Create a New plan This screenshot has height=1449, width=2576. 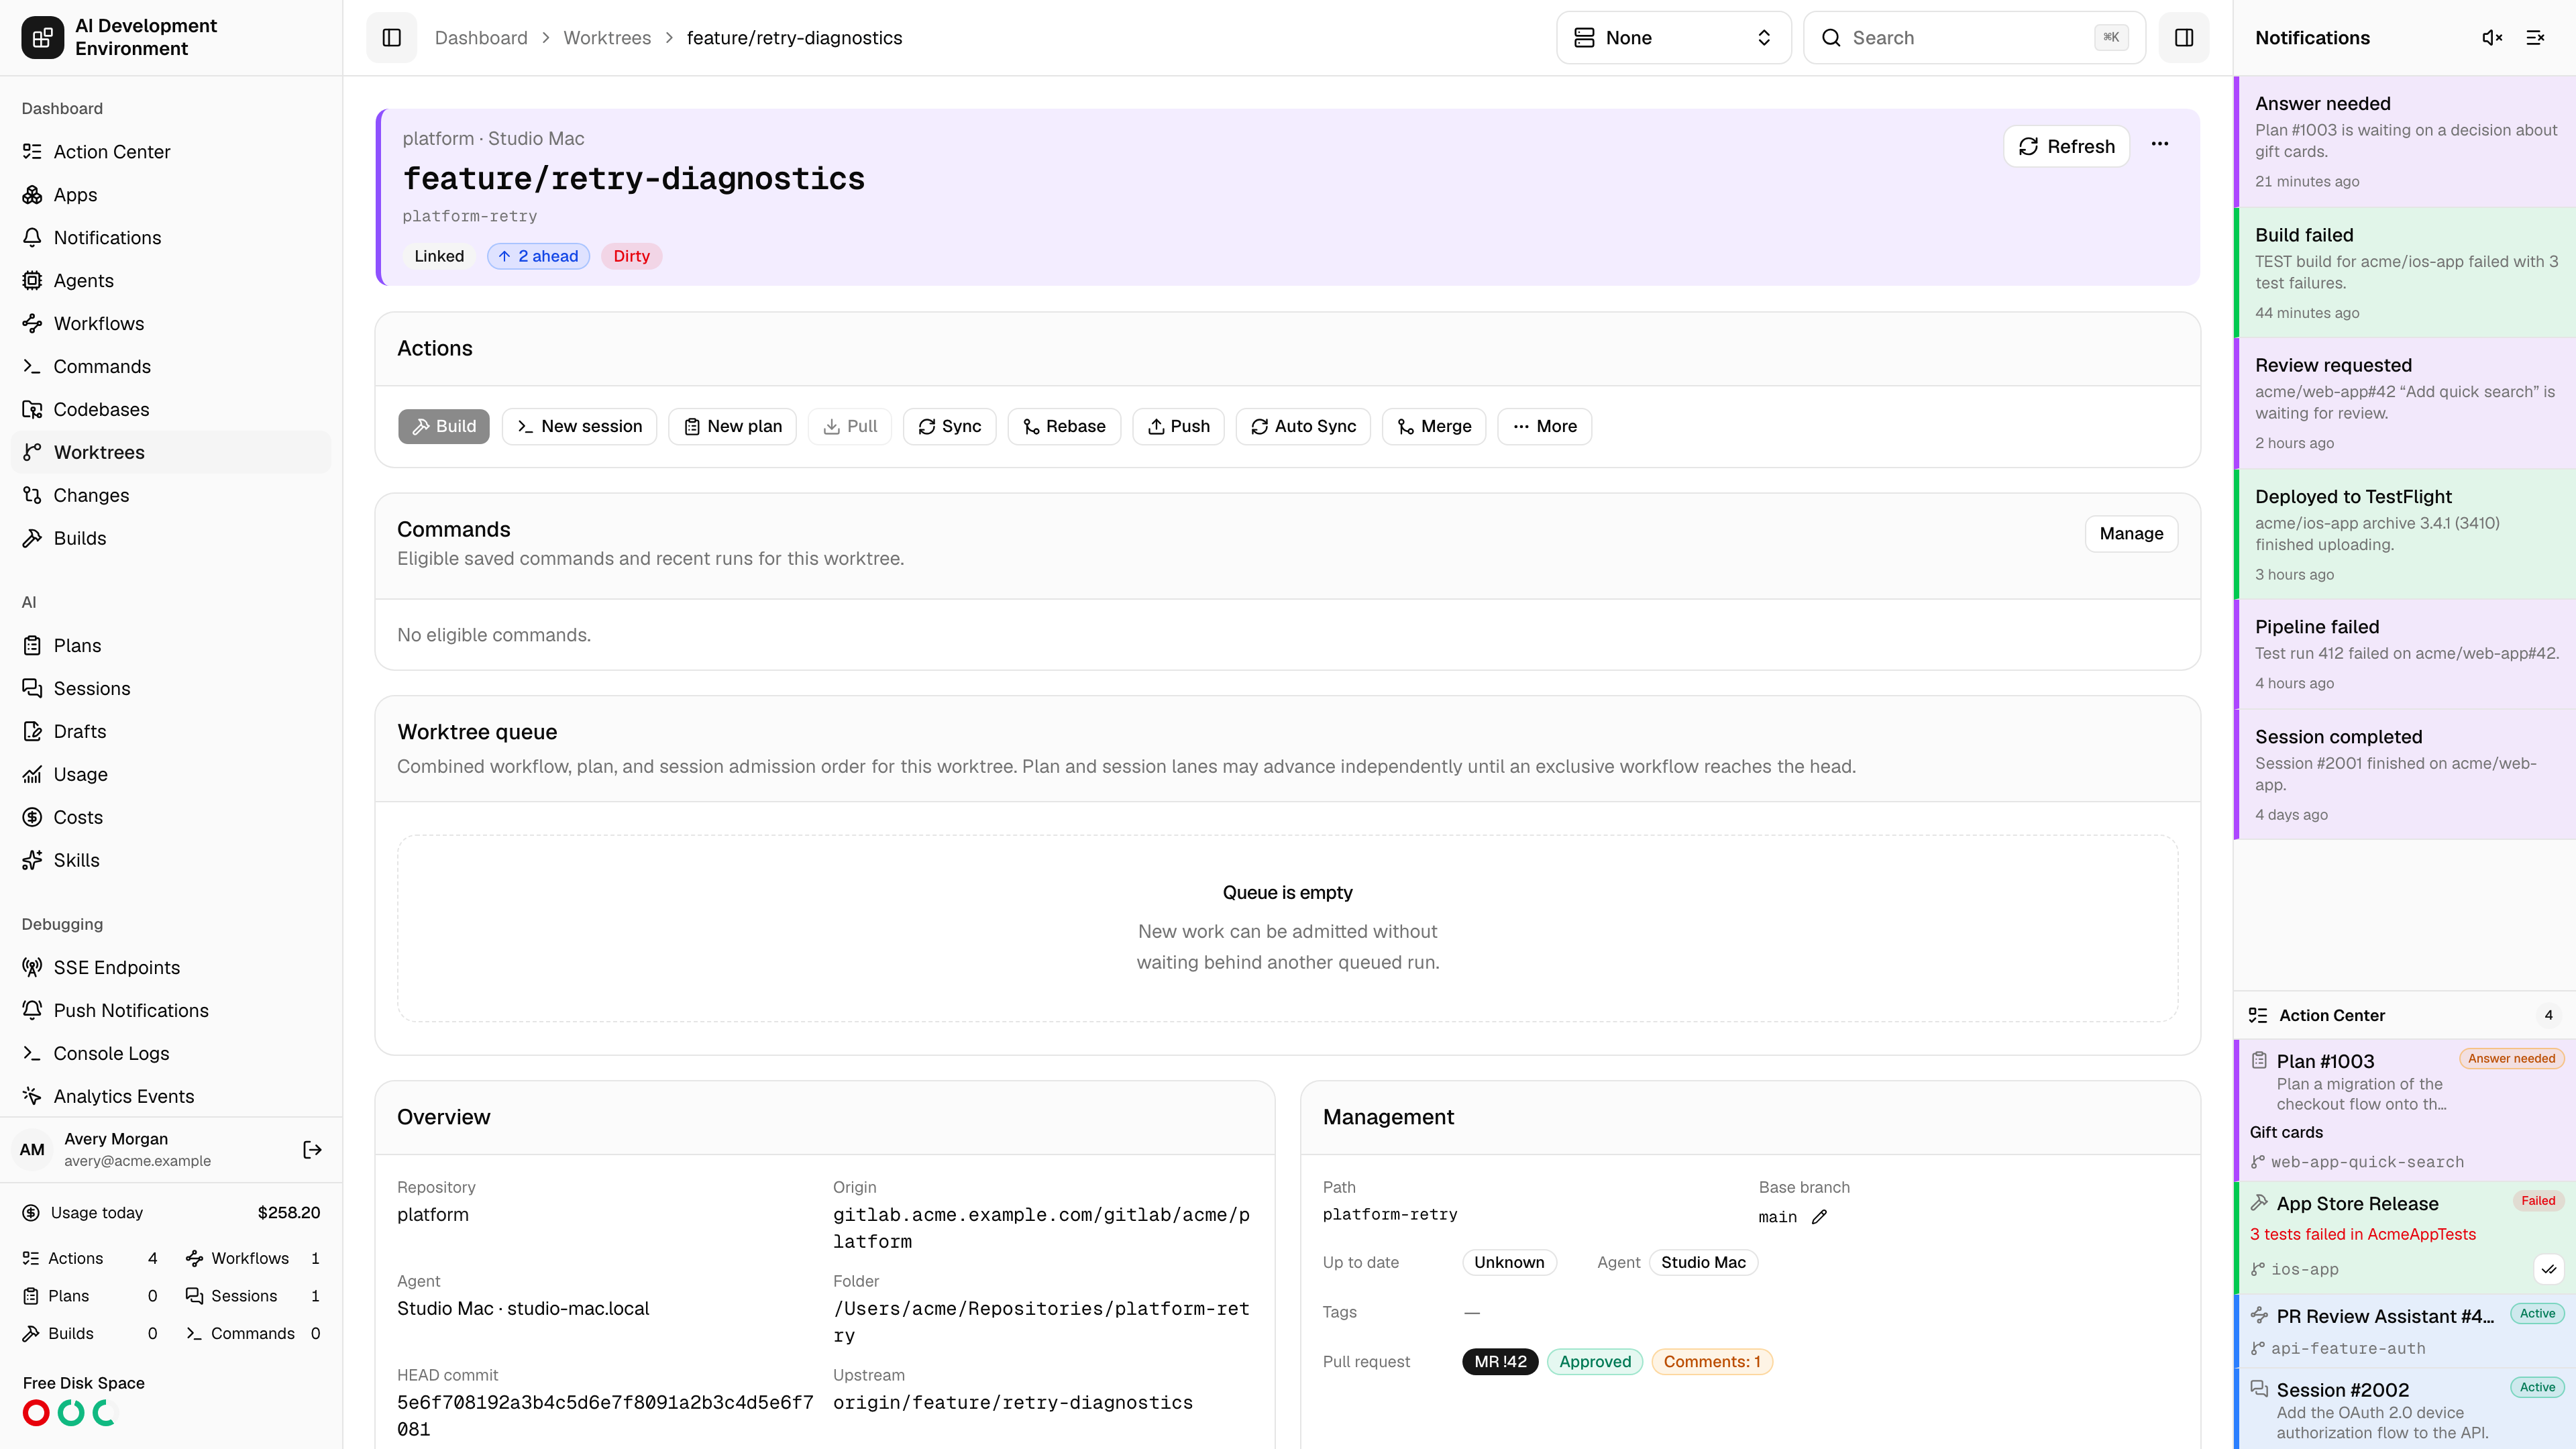pos(732,426)
